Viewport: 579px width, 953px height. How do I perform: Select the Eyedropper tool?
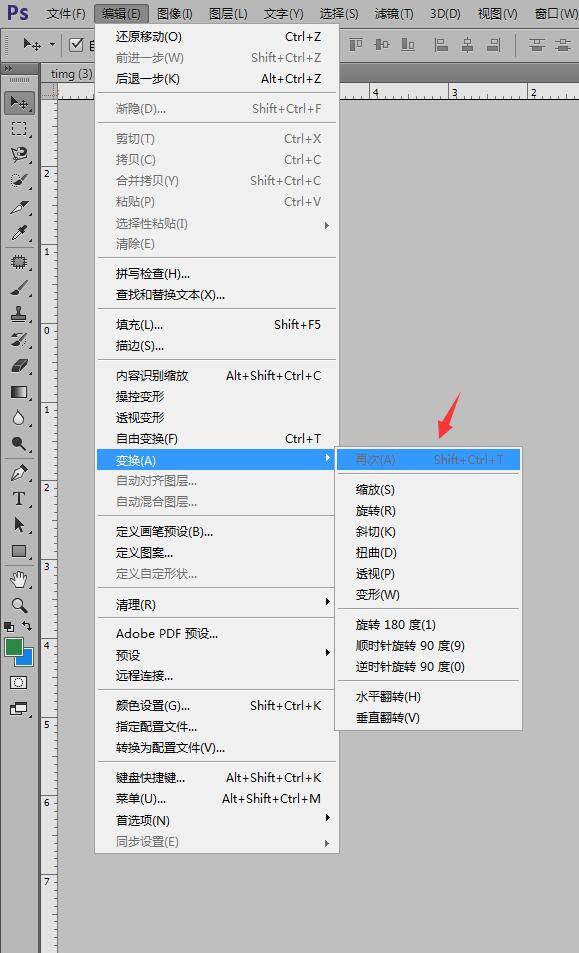(19, 233)
